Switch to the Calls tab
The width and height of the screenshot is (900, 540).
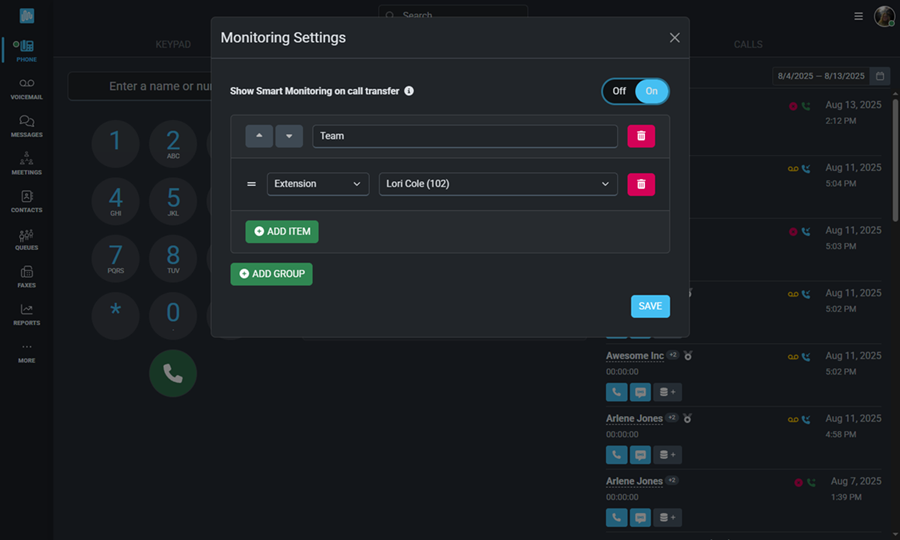pos(748,44)
